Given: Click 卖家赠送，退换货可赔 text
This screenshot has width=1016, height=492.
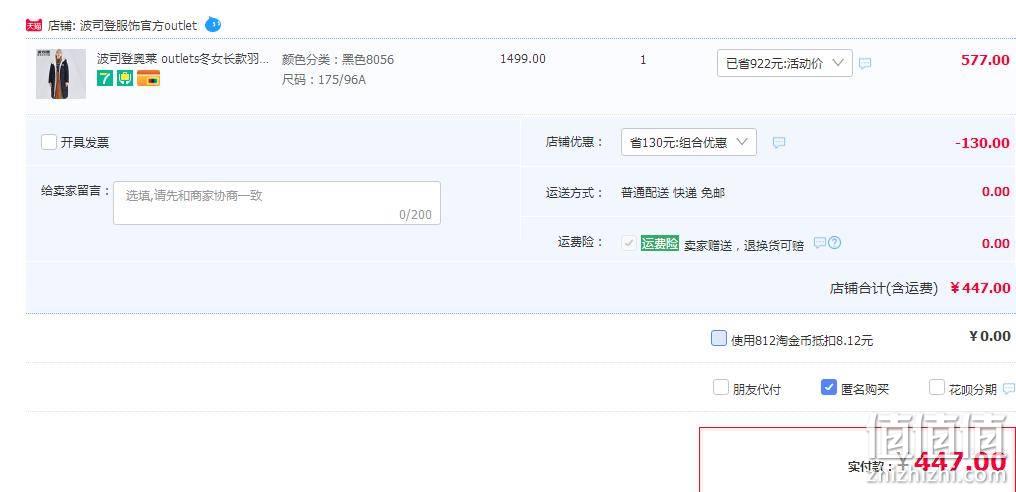Looking at the screenshot, I should [744, 245].
